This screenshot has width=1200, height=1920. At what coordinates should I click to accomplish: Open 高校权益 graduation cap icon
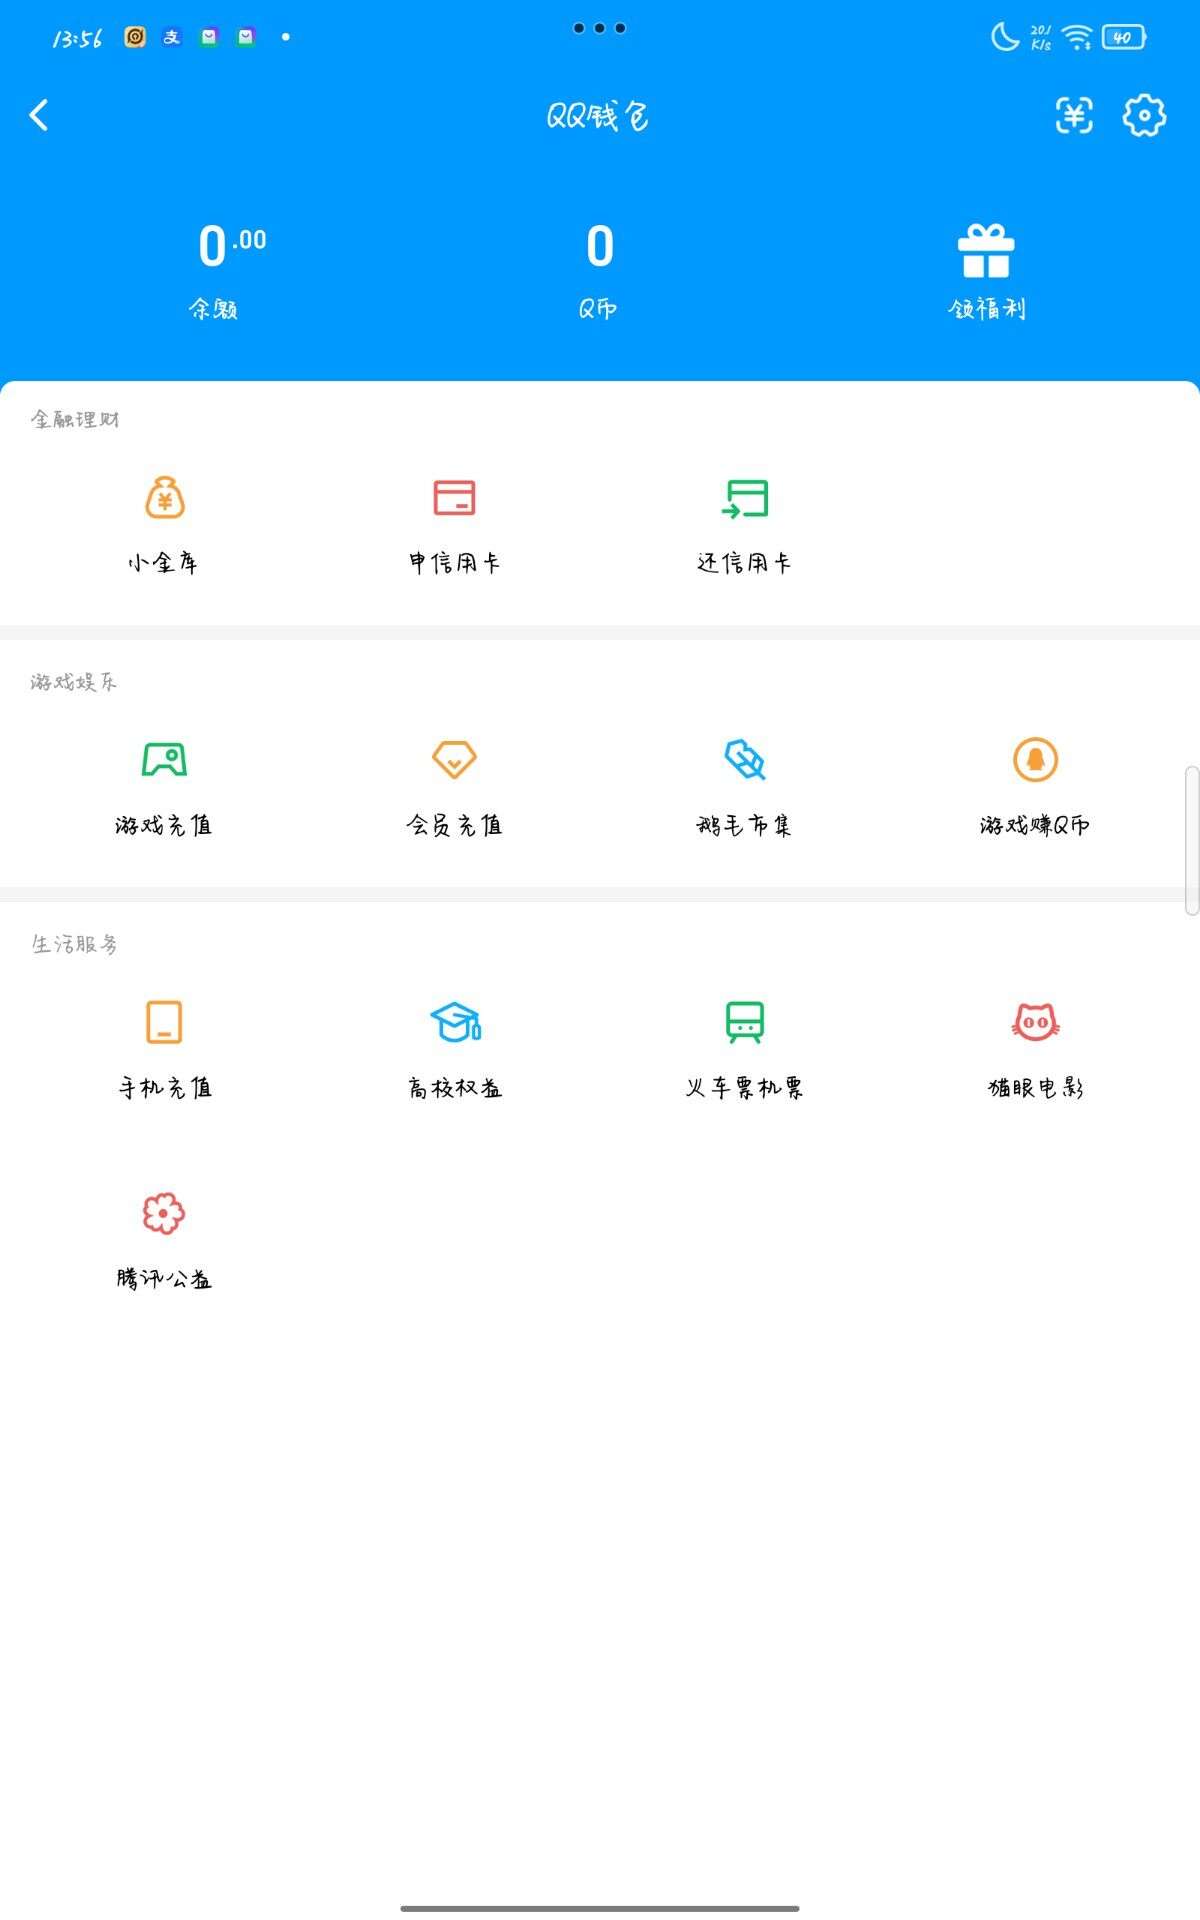(x=455, y=1022)
